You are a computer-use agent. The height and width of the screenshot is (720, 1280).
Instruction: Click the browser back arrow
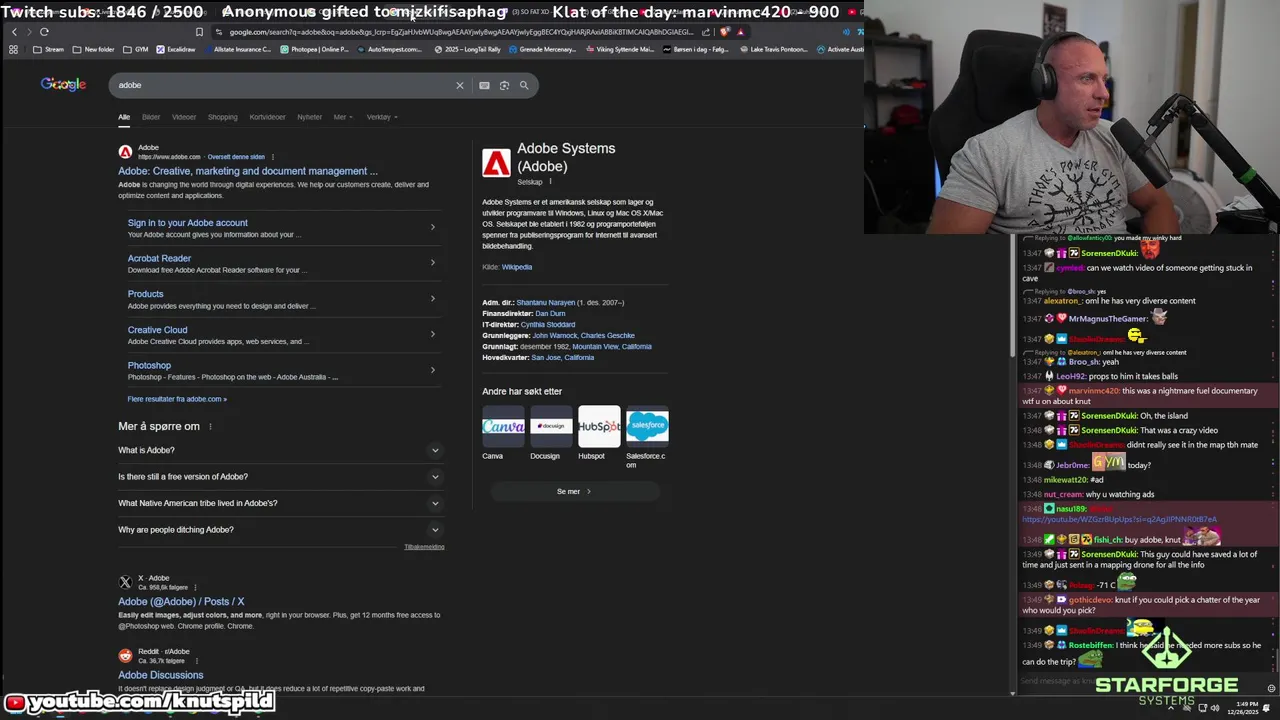tap(14, 32)
